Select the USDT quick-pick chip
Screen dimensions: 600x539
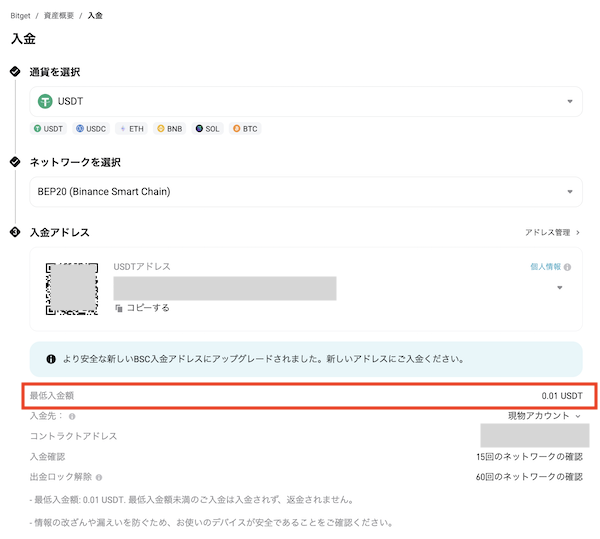(x=48, y=129)
